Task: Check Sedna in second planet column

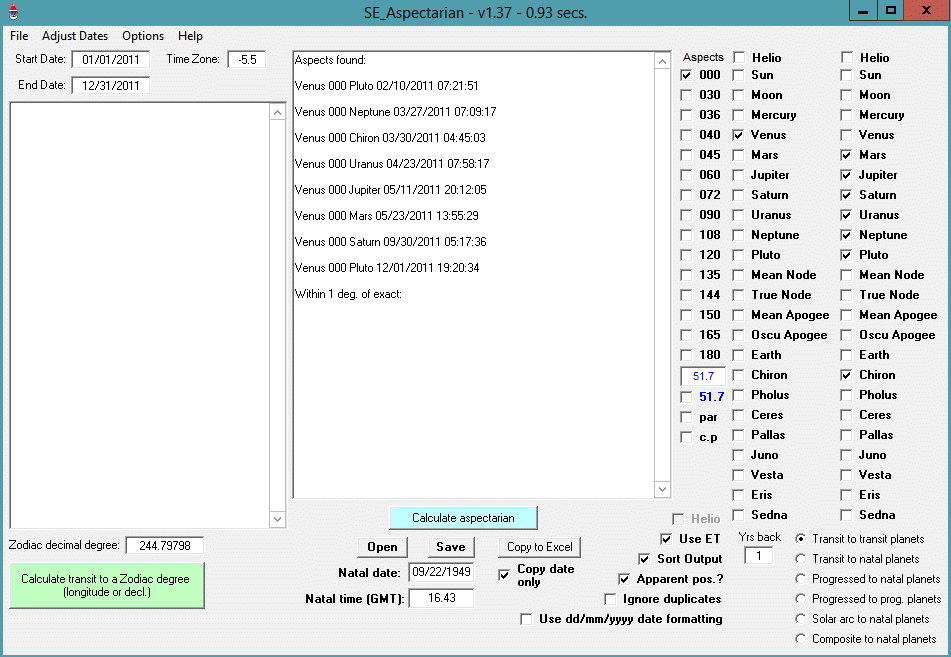Action: click(846, 515)
